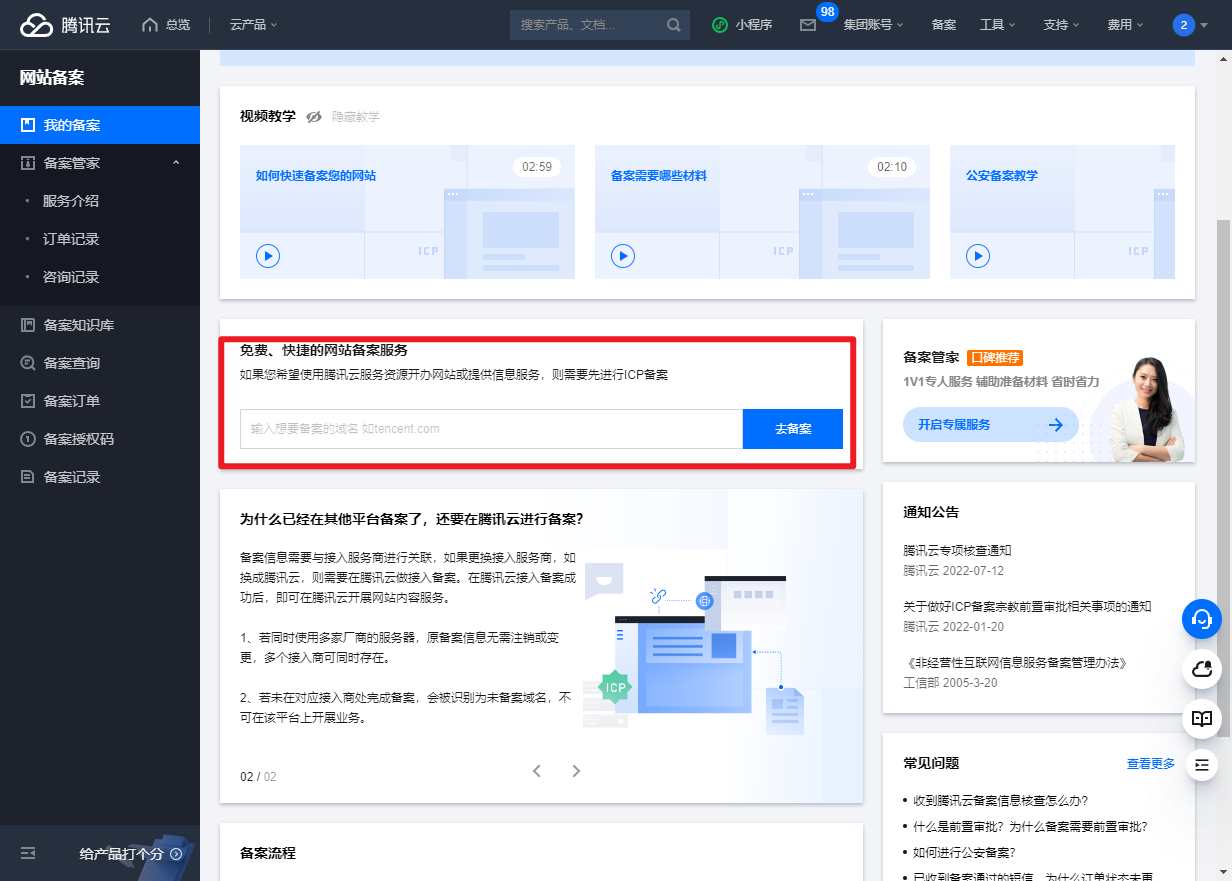The height and width of the screenshot is (881, 1232).
Task: Open the headset customer service assistant
Action: point(1202,619)
